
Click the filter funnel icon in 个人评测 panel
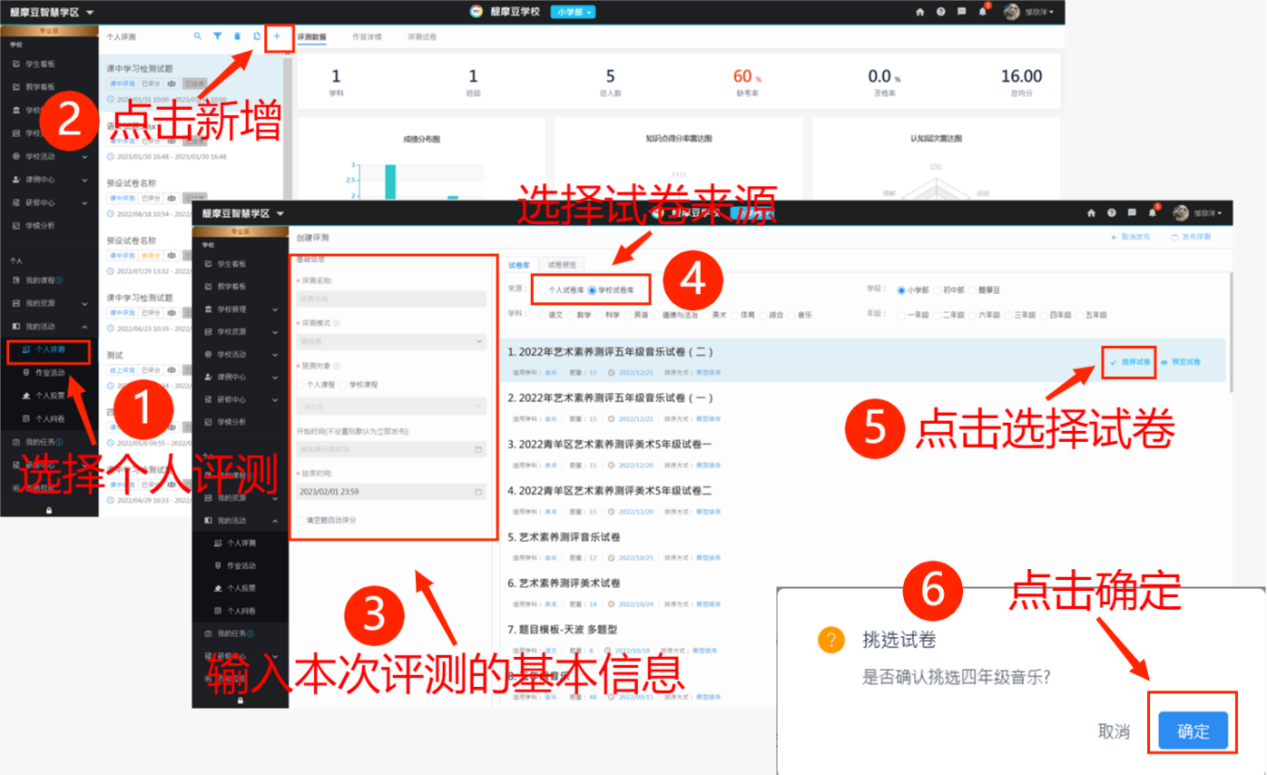(x=217, y=37)
